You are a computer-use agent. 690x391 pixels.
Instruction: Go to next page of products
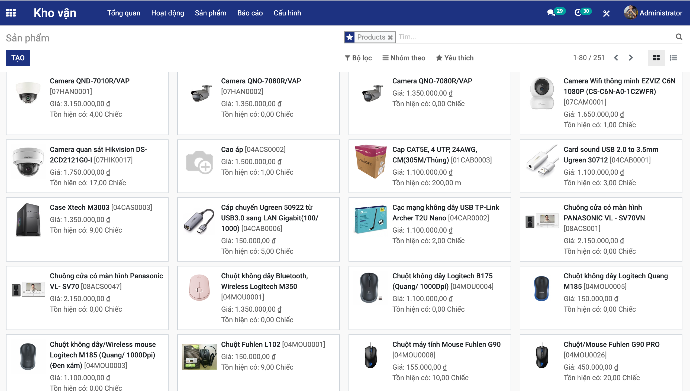(x=631, y=58)
